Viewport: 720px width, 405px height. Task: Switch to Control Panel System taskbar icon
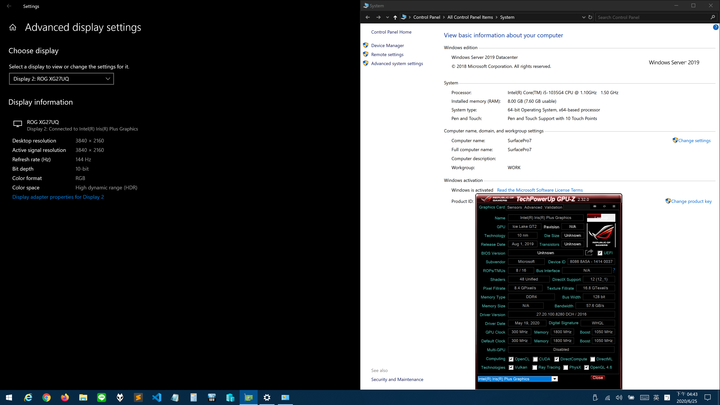pyautogui.click(x=285, y=397)
